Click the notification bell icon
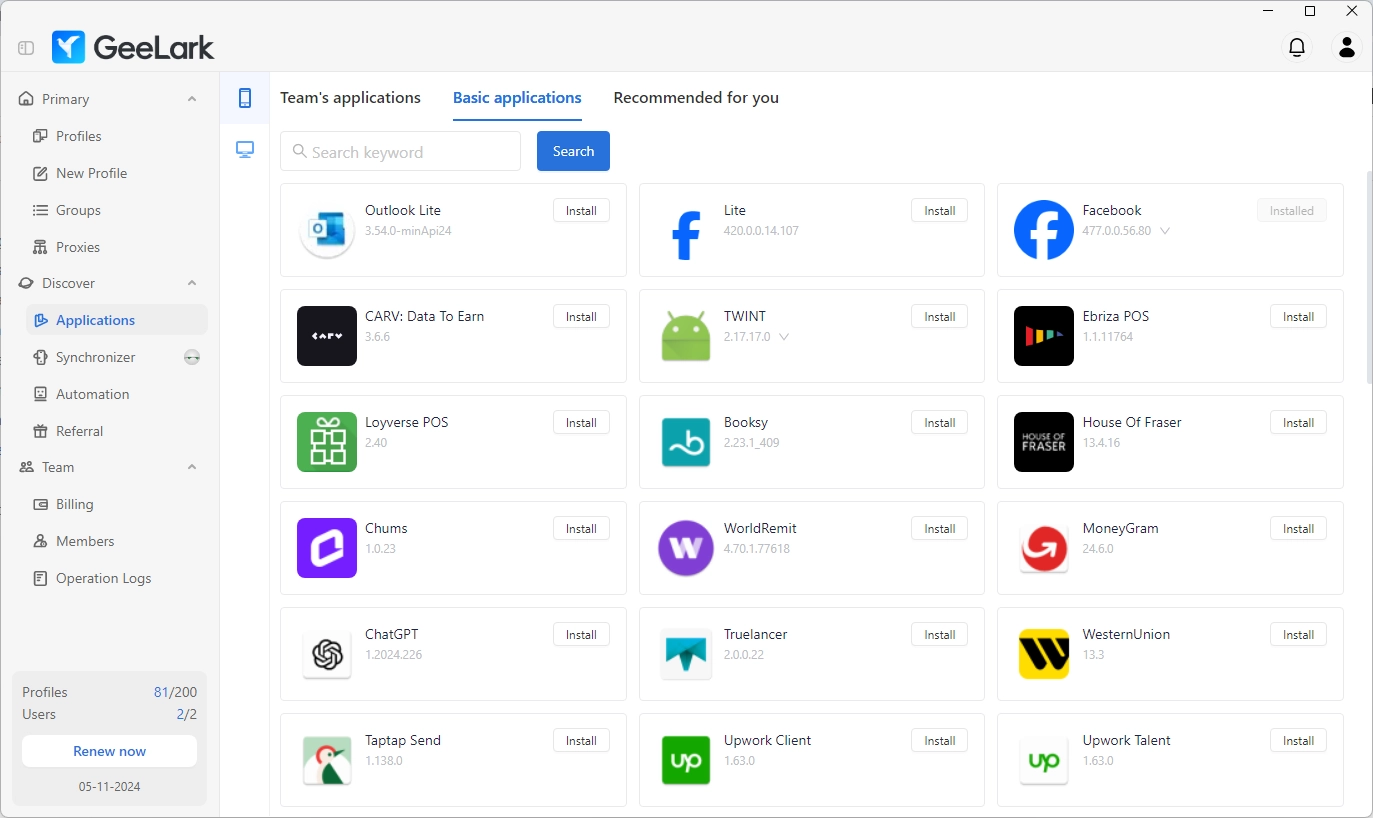The height and width of the screenshot is (818, 1373). click(1297, 47)
